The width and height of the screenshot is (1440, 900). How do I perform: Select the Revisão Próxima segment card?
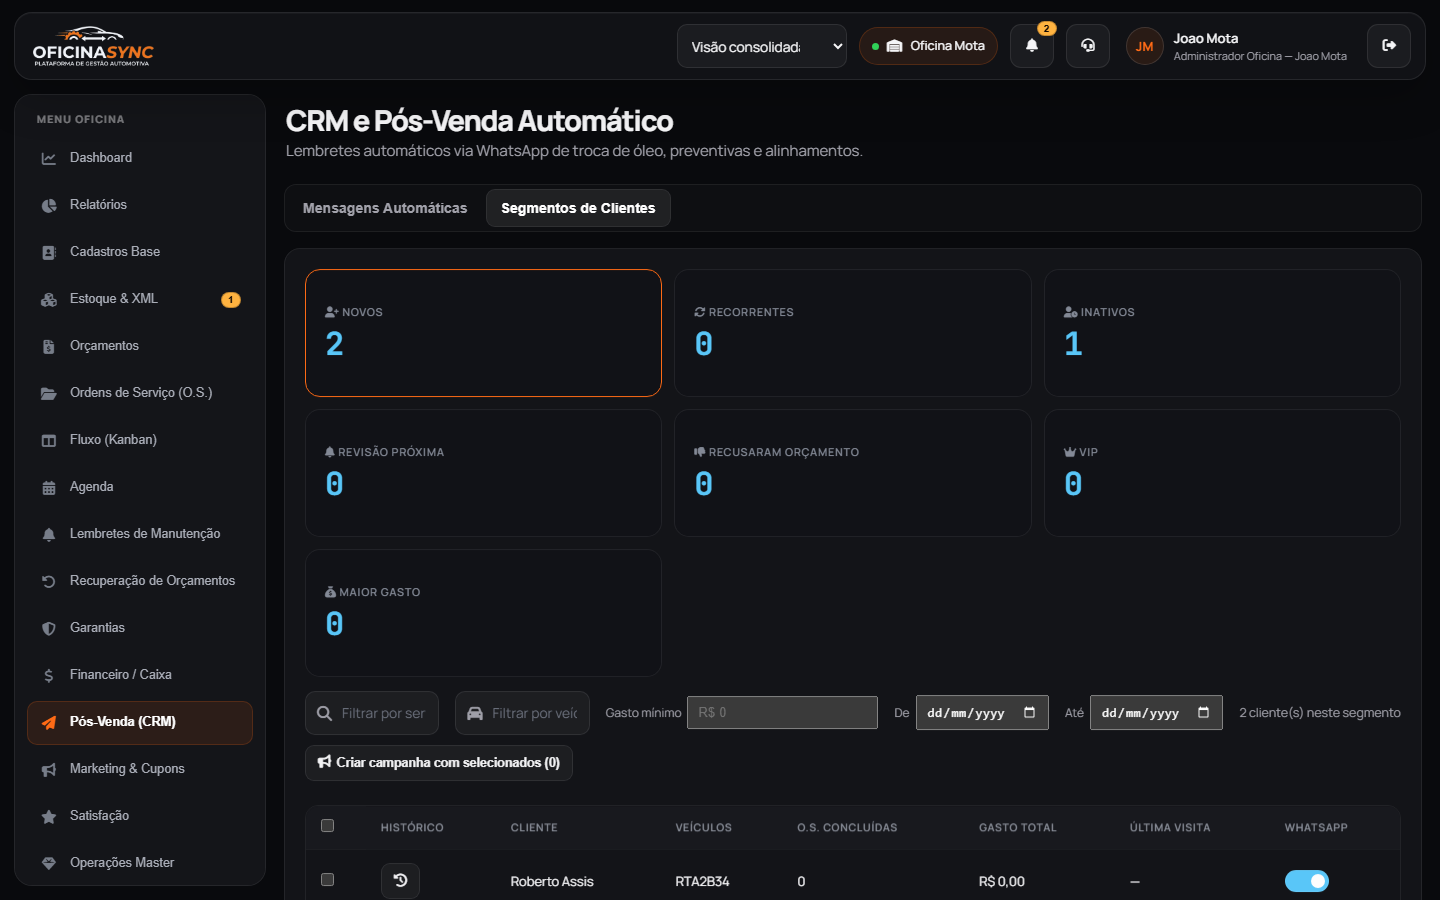pos(483,473)
